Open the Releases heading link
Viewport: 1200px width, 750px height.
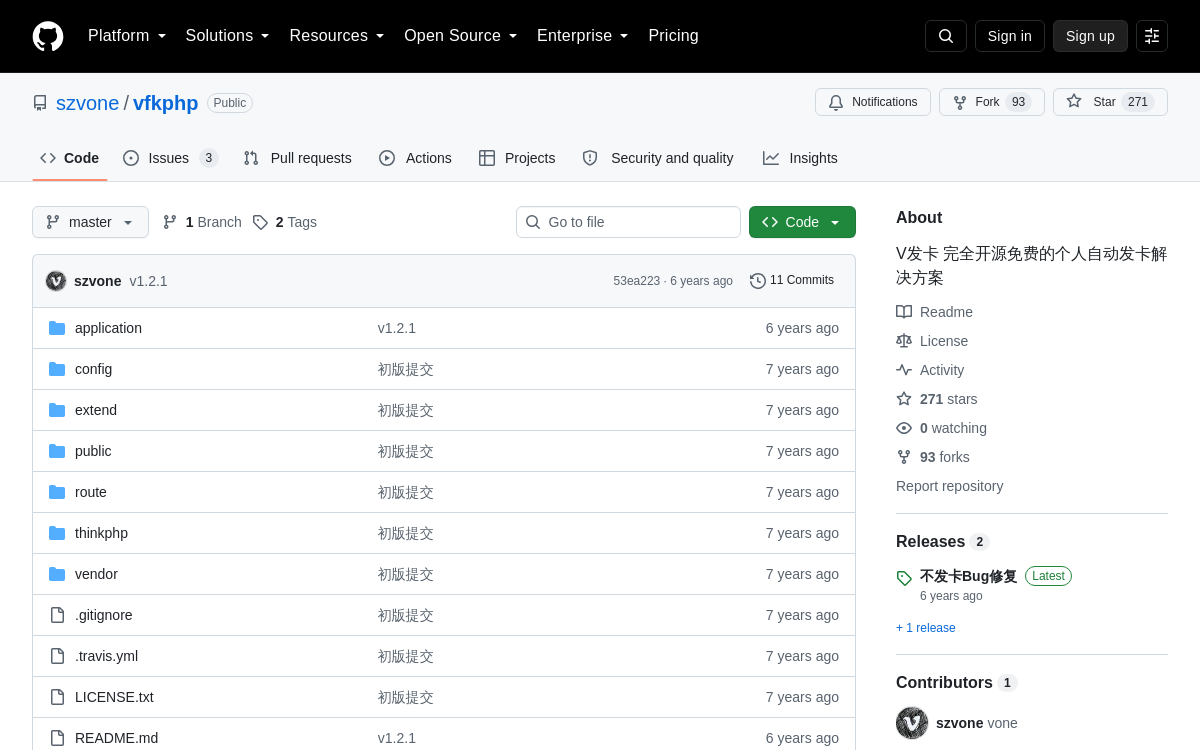pyautogui.click(x=943, y=541)
